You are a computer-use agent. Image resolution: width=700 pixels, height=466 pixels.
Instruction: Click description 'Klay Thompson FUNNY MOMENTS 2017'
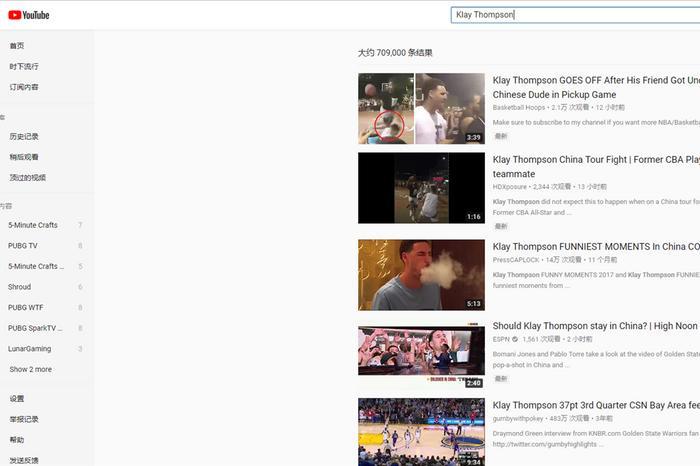click(596, 280)
